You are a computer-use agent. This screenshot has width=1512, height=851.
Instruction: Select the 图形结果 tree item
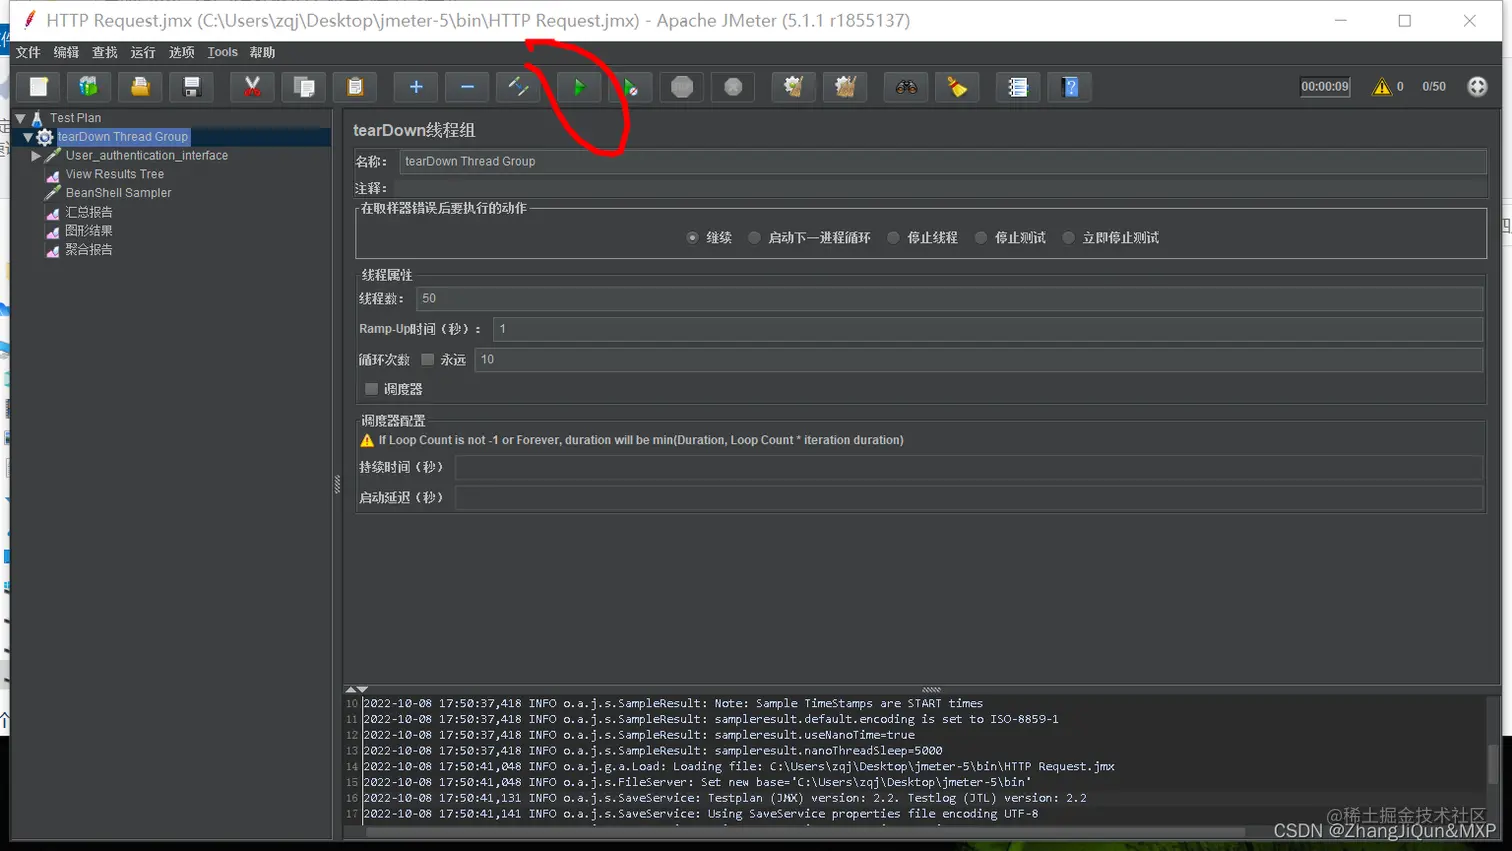coord(89,231)
